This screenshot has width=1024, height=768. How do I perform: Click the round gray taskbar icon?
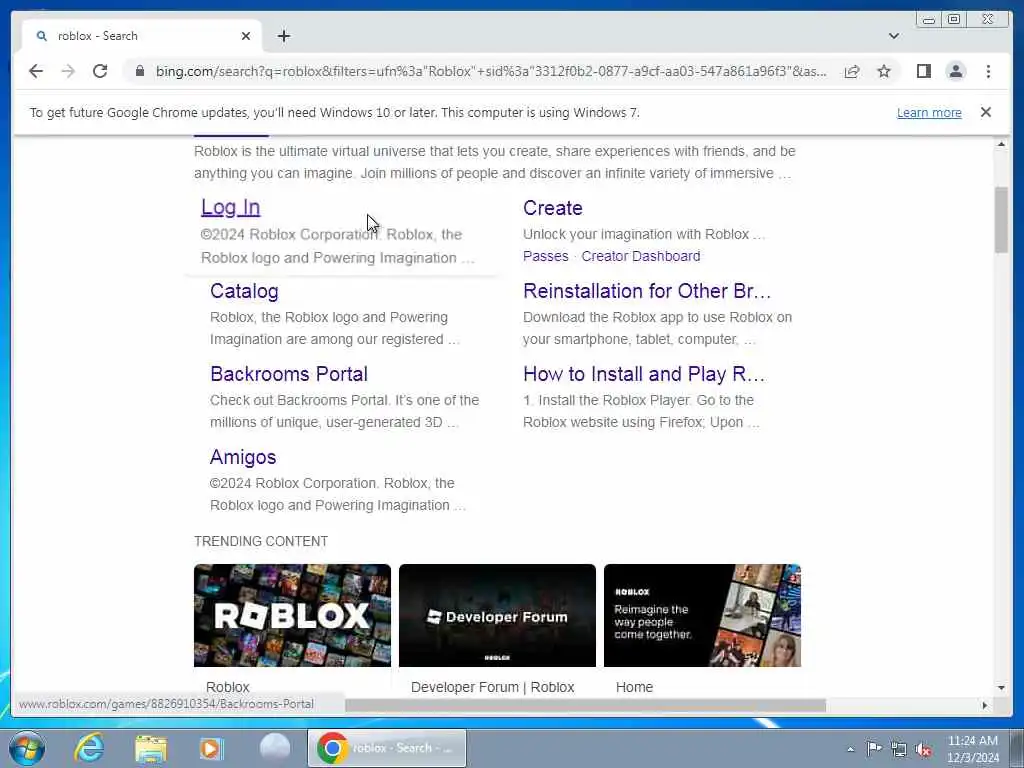click(275, 748)
